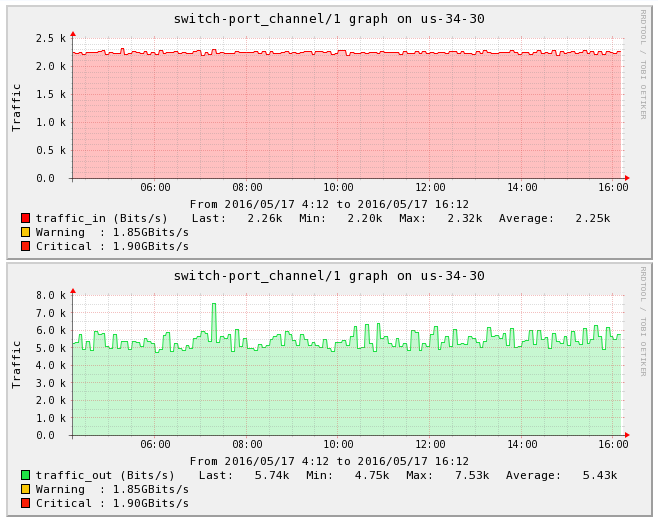Click the red y-axis arrow on the bottom graph
This screenshot has width=658, height=519.
point(72,290)
